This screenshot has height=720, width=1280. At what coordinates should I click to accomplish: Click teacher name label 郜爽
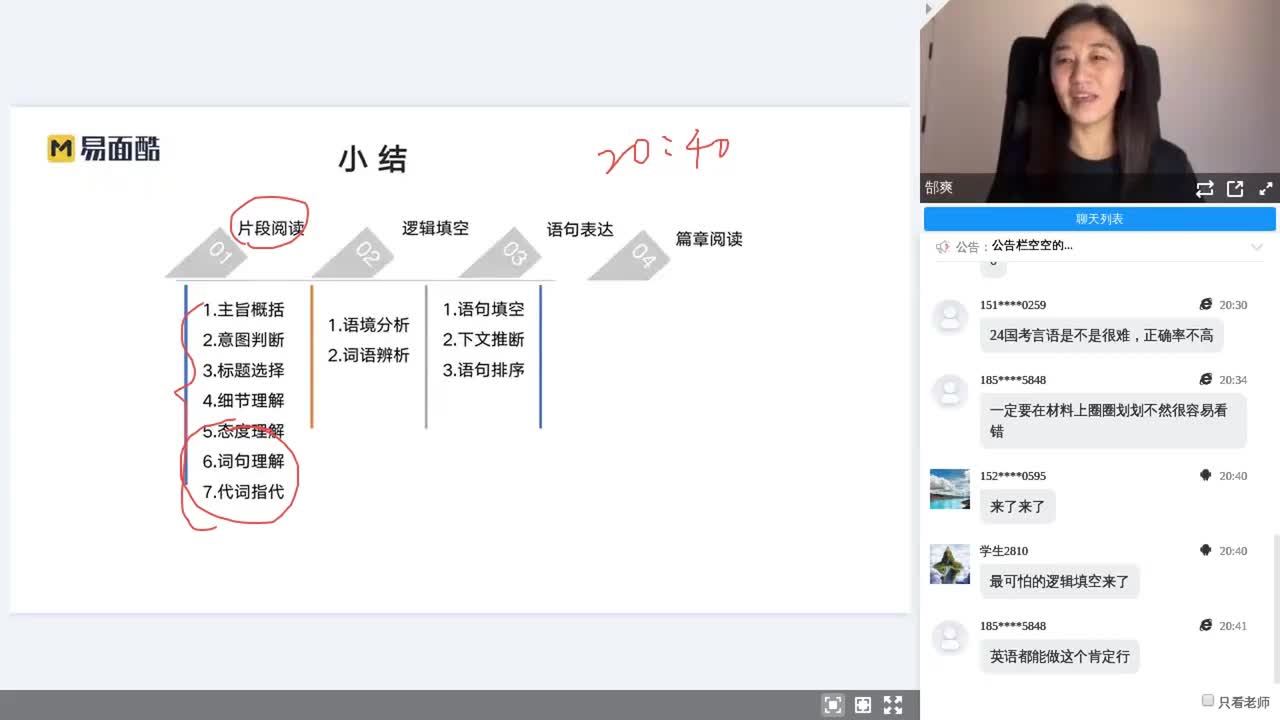[939, 188]
